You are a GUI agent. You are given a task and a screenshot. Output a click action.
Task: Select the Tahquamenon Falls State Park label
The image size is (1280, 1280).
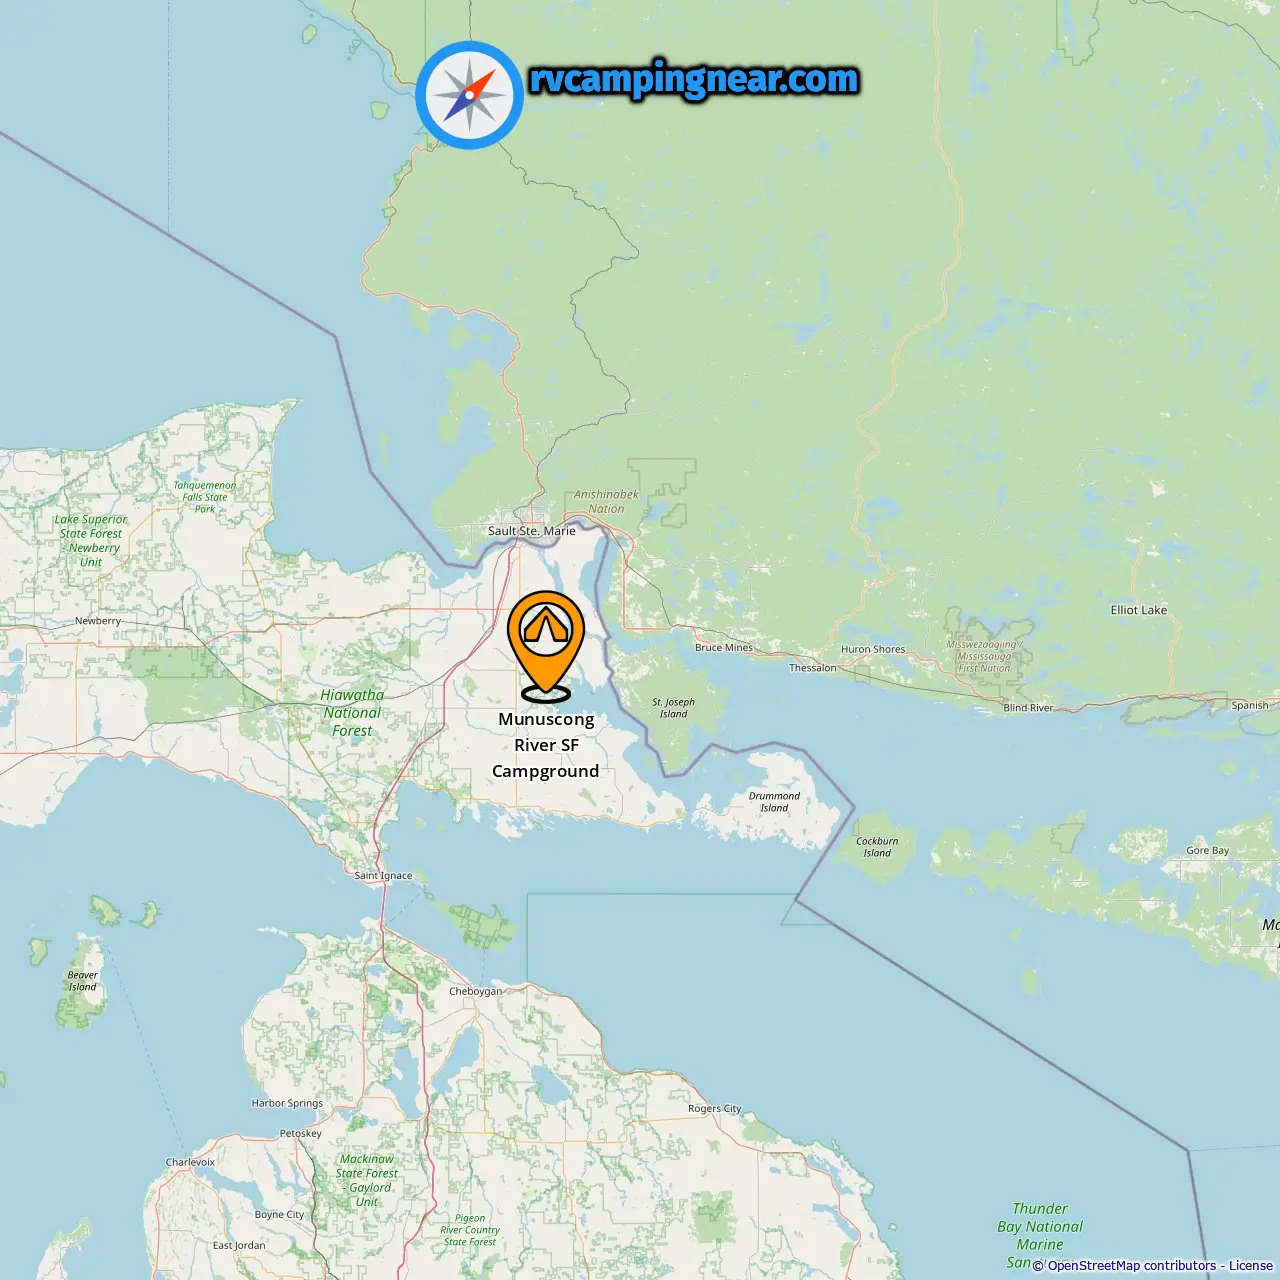(205, 497)
